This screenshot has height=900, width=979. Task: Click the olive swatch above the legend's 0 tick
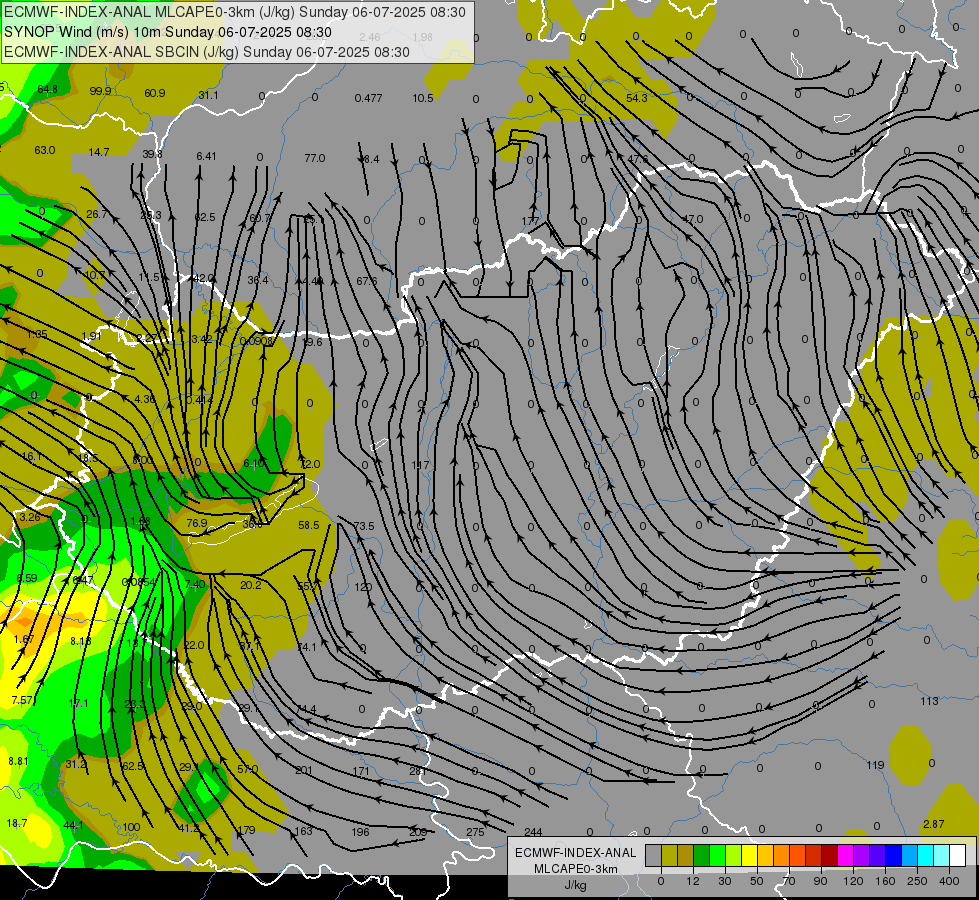click(669, 855)
